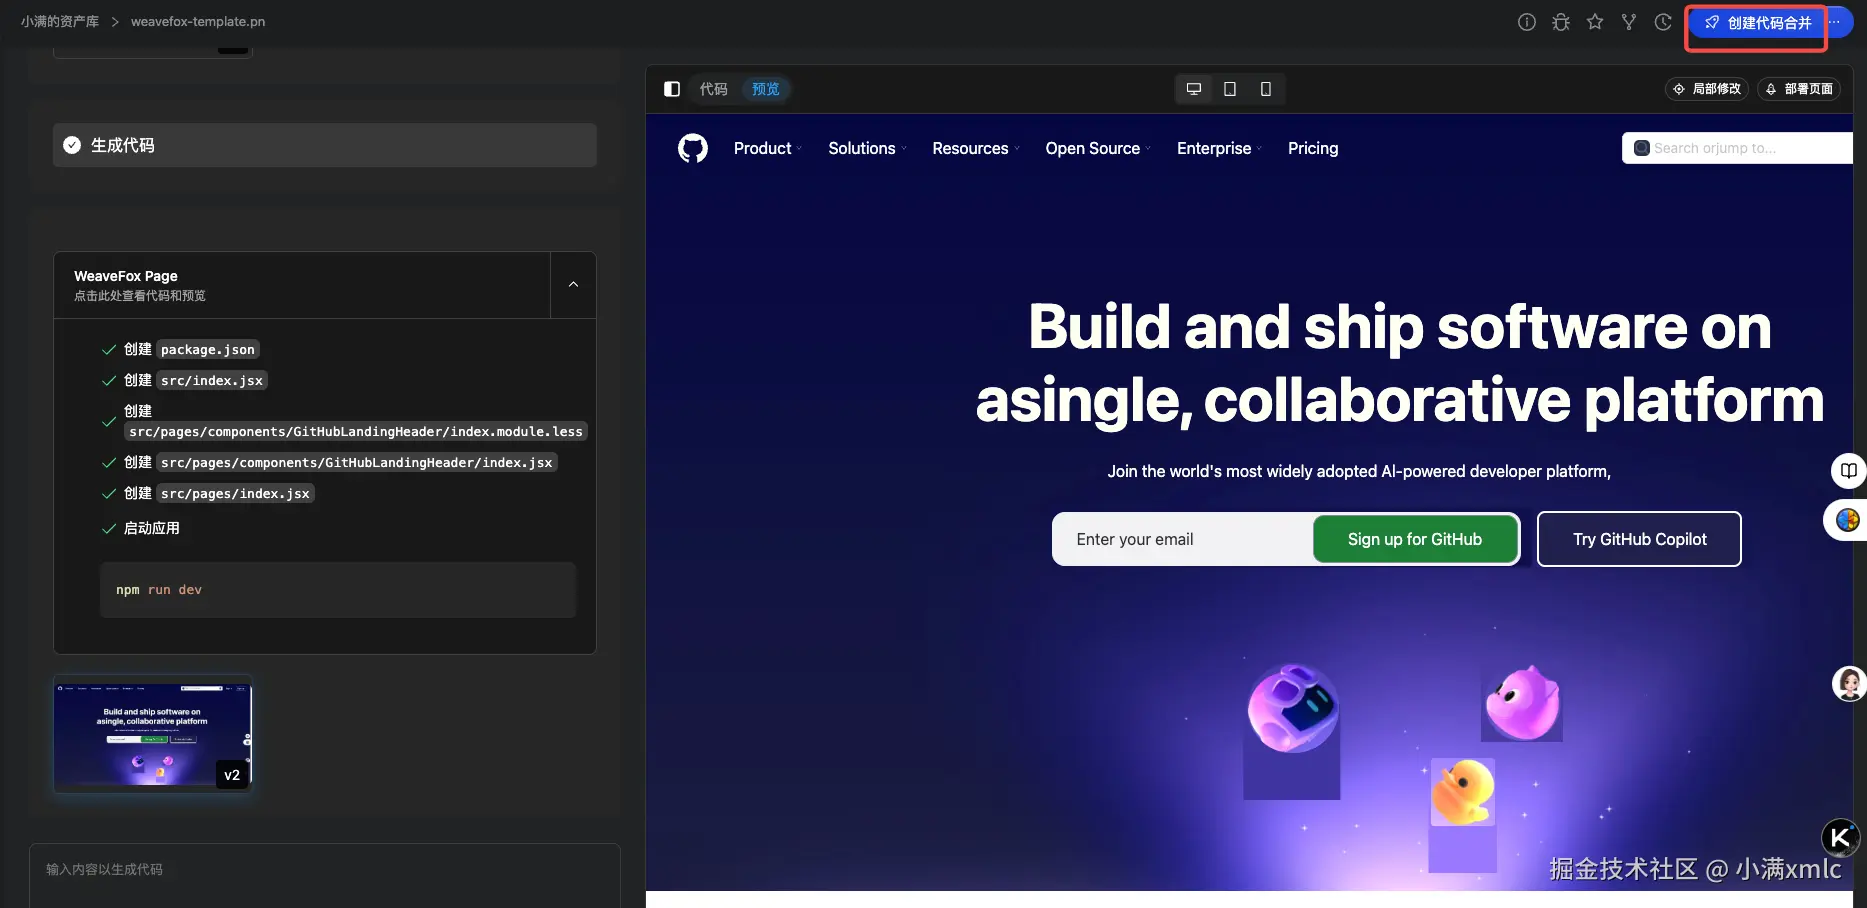The width and height of the screenshot is (1867, 908).
Task: Star the project with the star icon
Action: point(1595,22)
